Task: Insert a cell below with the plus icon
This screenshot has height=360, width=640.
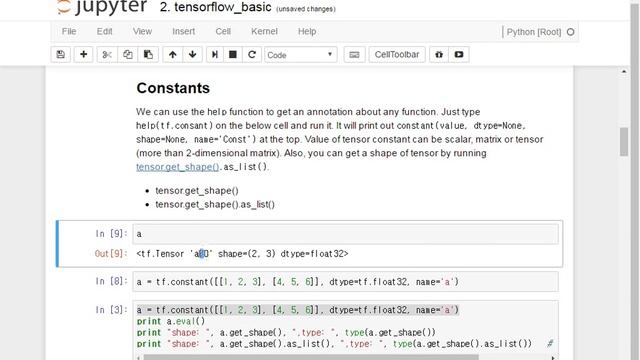Action: coord(83,54)
